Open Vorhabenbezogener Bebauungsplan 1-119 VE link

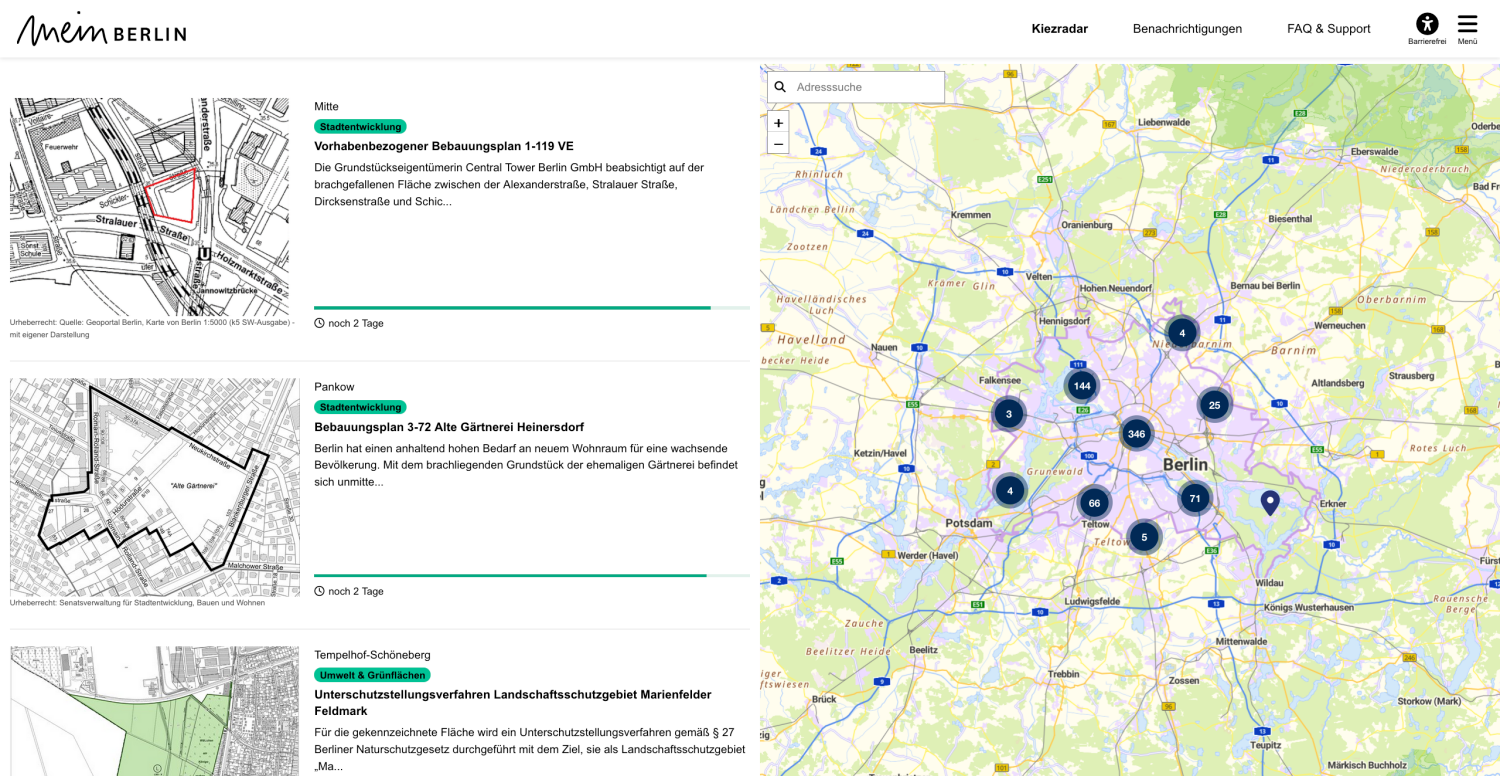coord(444,146)
